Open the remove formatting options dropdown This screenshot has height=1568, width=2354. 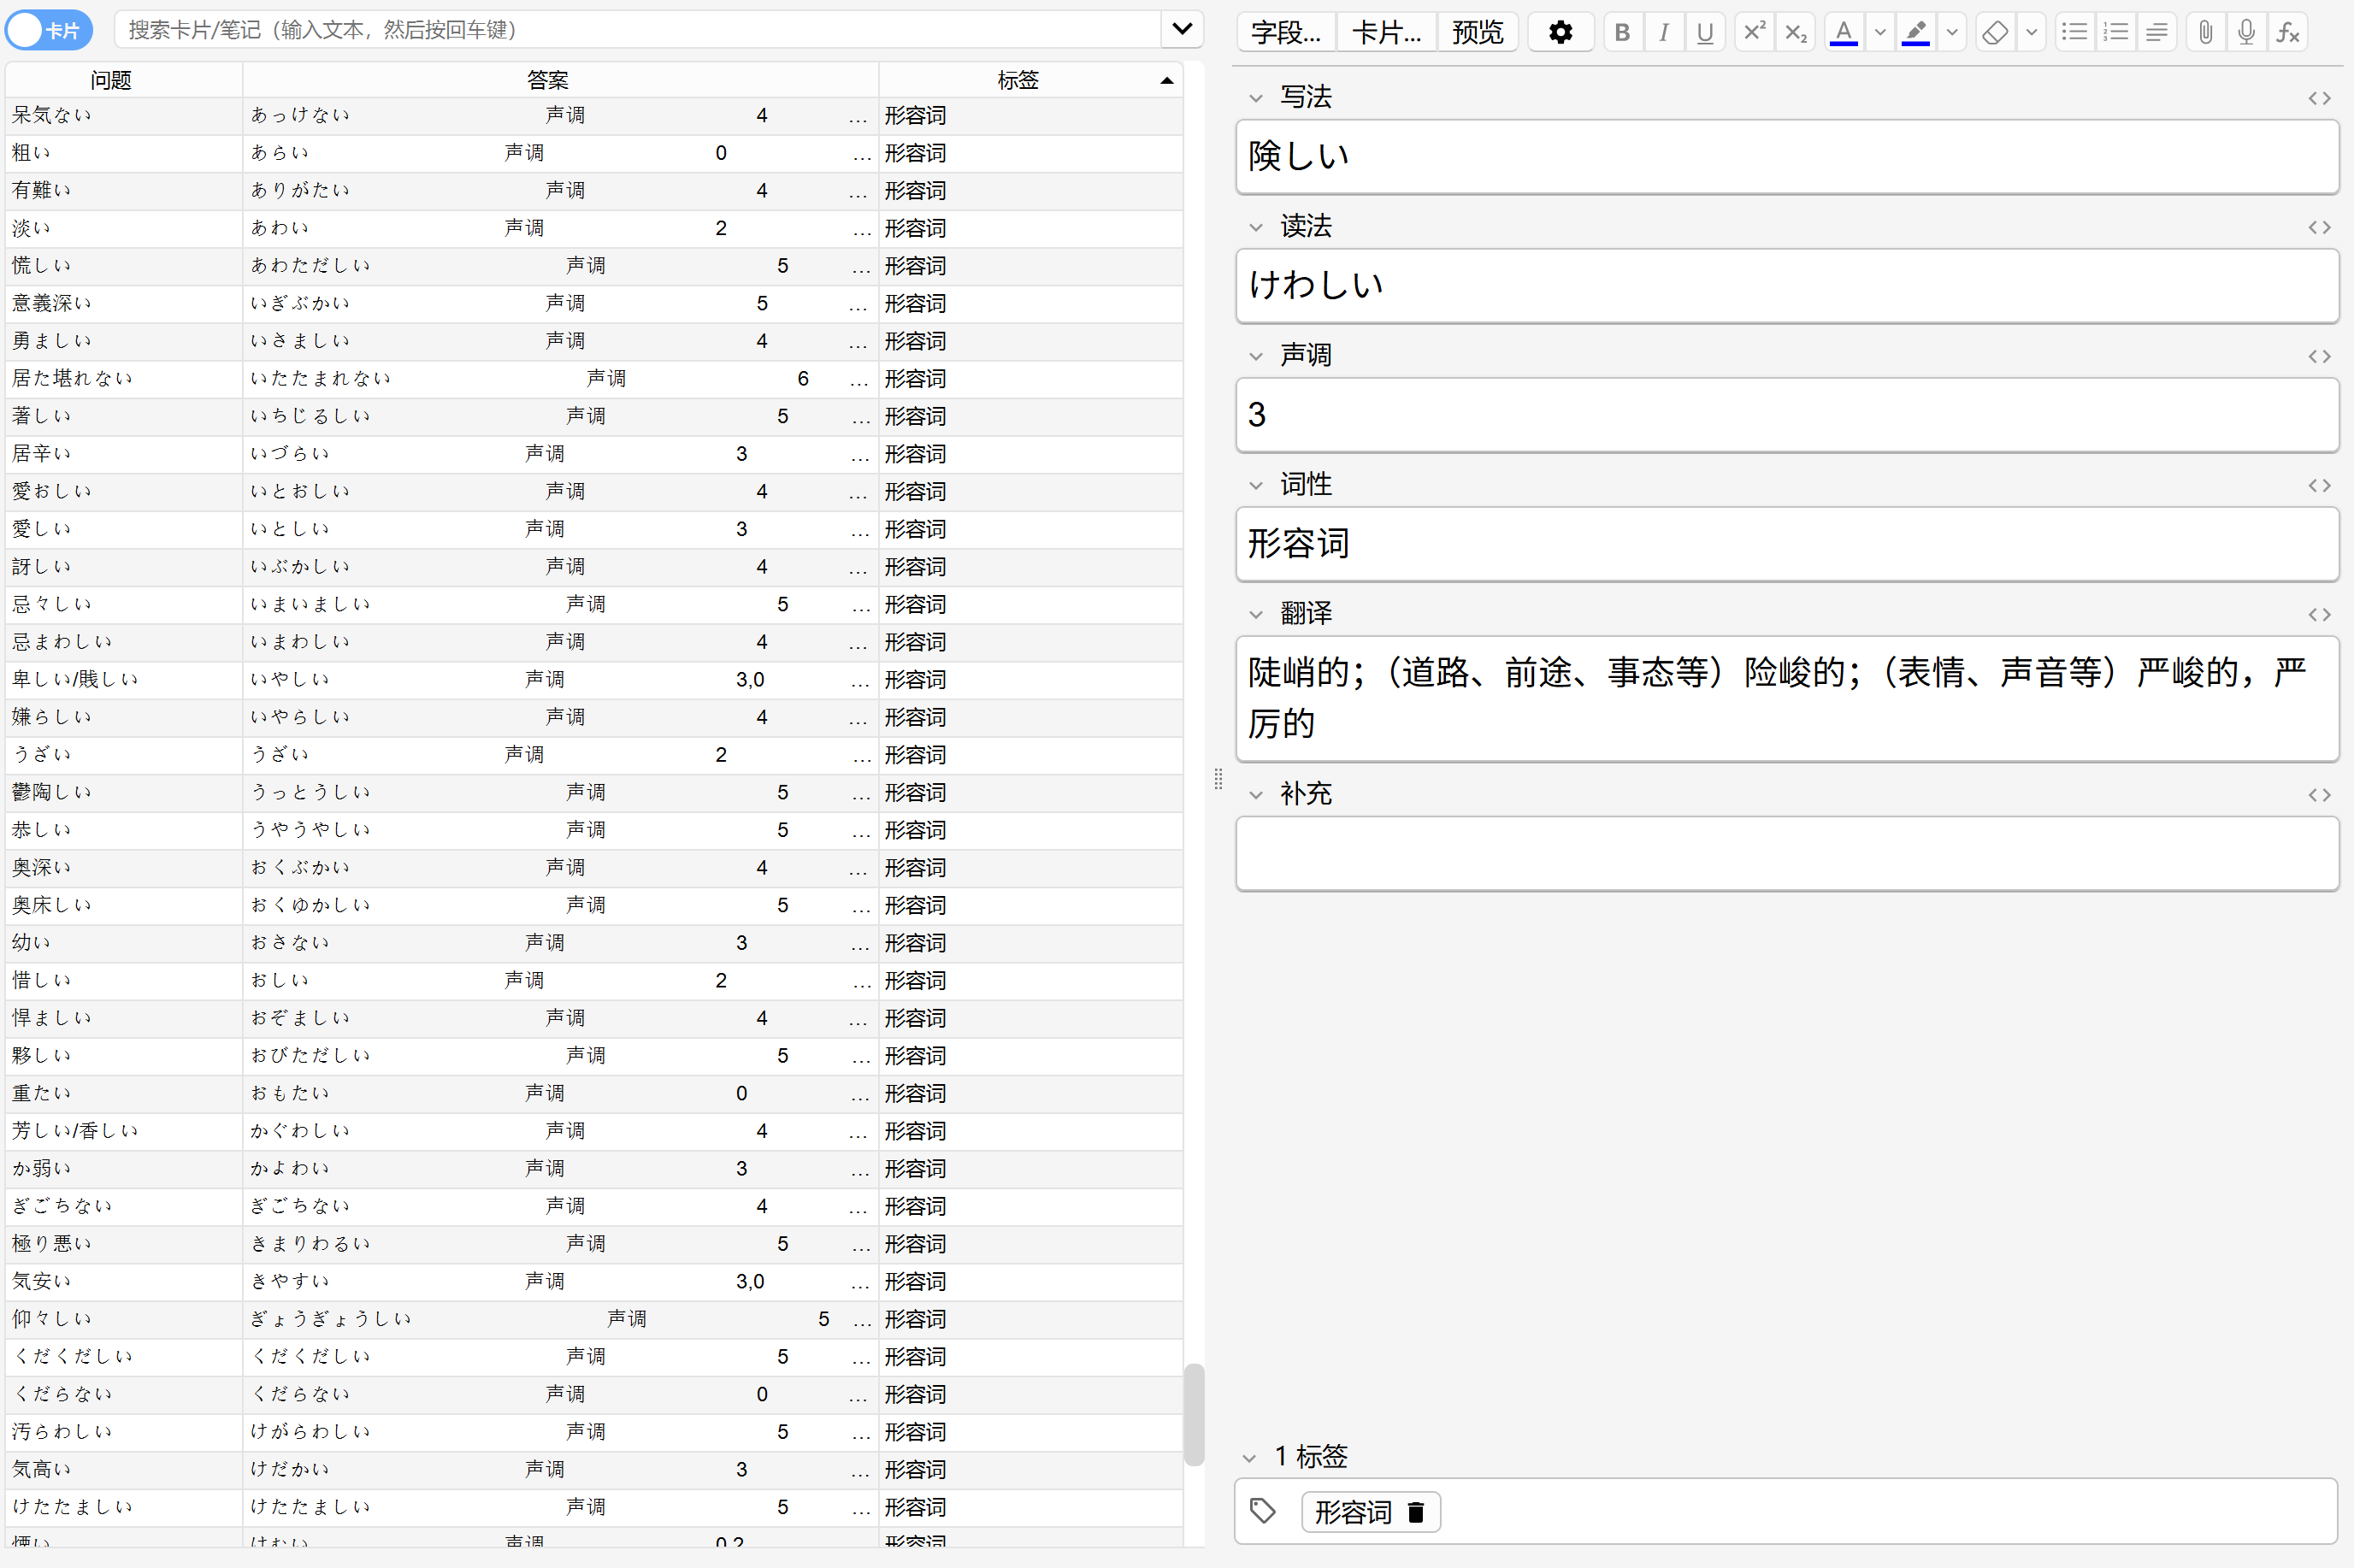pos(2031,32)
